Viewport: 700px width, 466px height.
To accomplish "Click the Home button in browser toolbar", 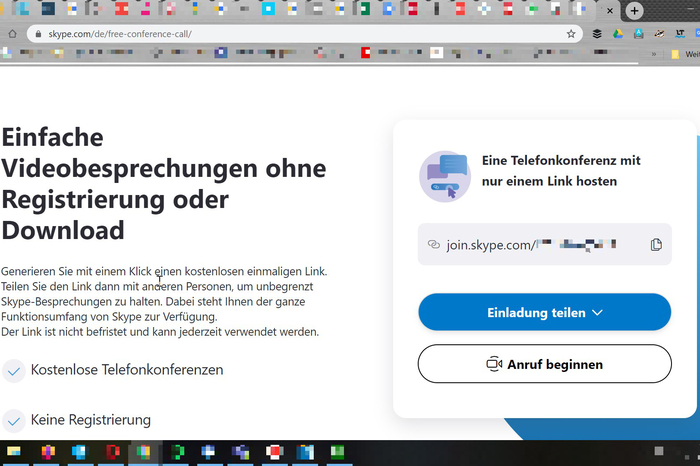I will [x=12, y=34].
